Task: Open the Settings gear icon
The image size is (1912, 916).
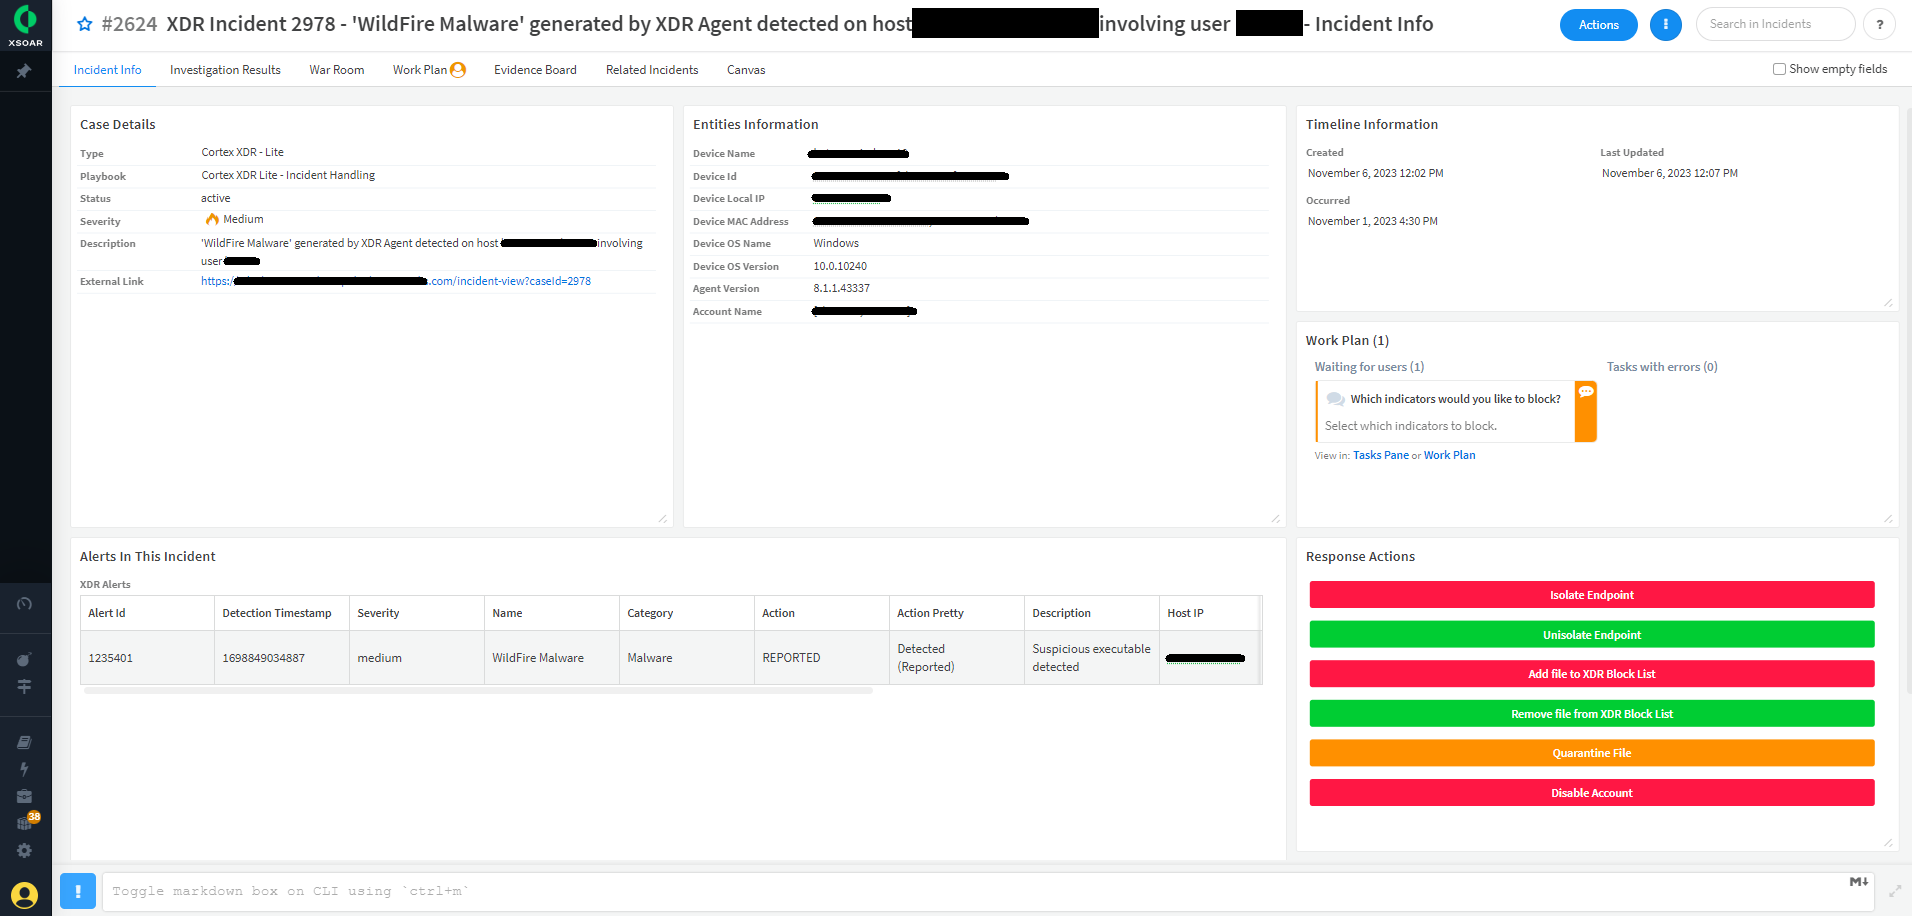Action: (x=24, y=850)
